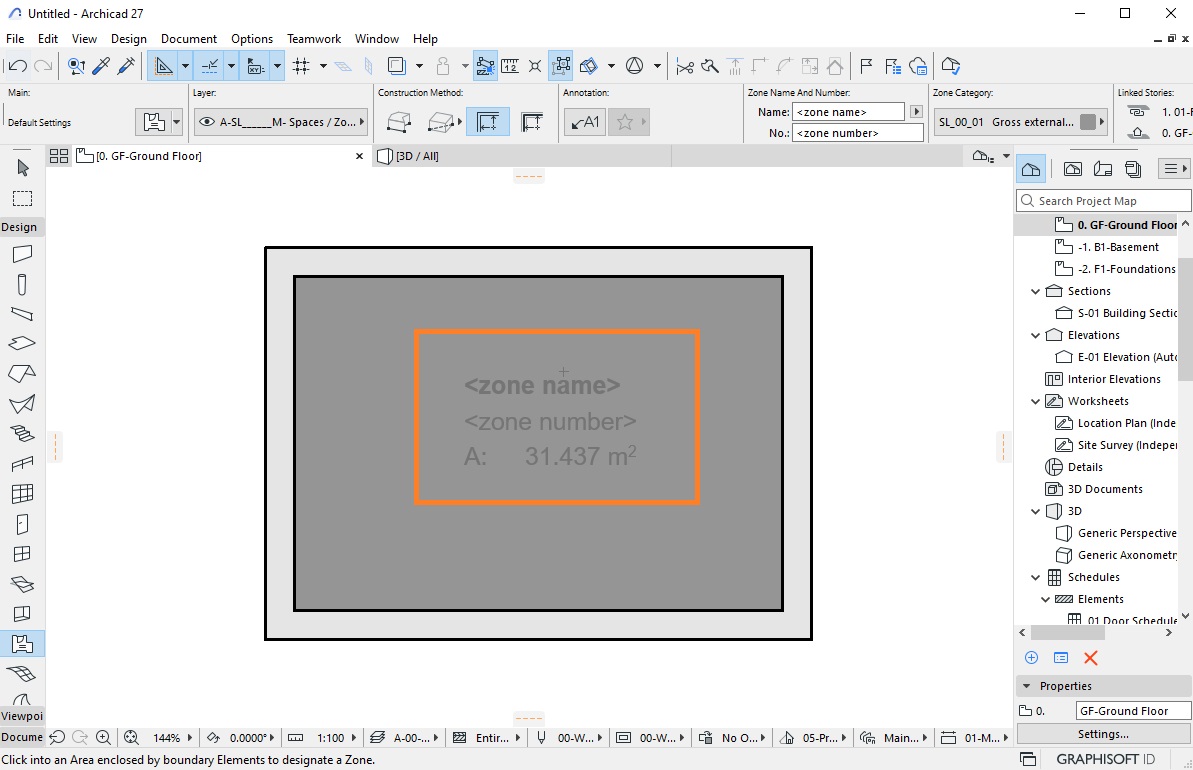
Task: Click the zone No. input field
Action: click(x=857, y=133)
